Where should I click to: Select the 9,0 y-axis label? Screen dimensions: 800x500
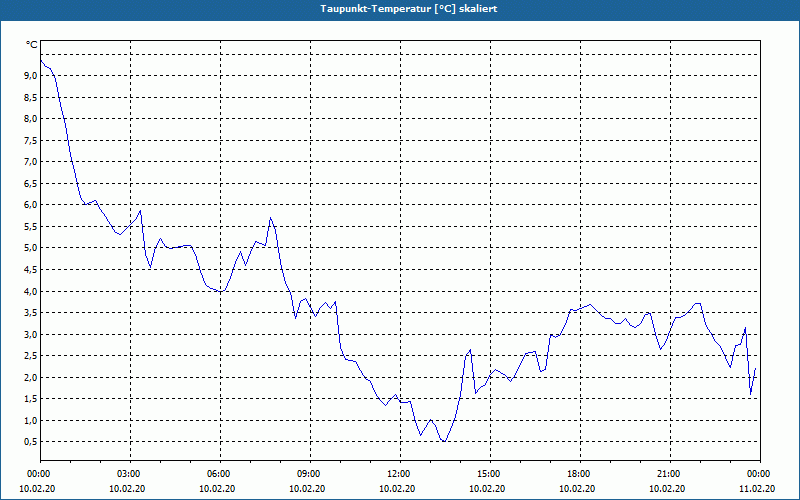(31, 76)
